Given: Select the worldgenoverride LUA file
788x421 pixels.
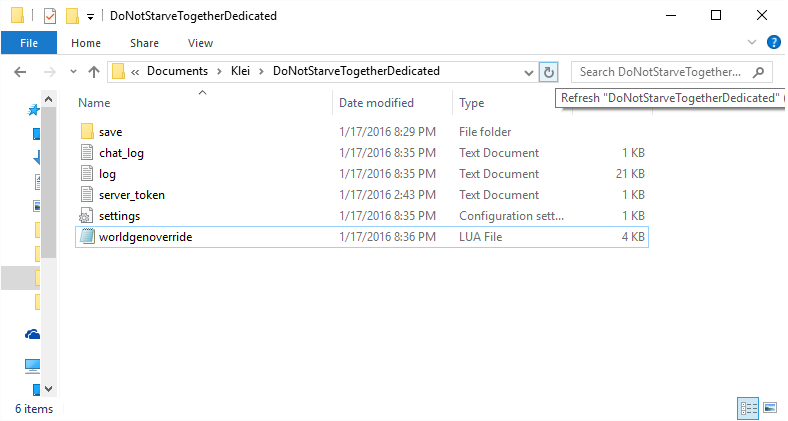Looking at the screenshot, I should tap(148, 237).
